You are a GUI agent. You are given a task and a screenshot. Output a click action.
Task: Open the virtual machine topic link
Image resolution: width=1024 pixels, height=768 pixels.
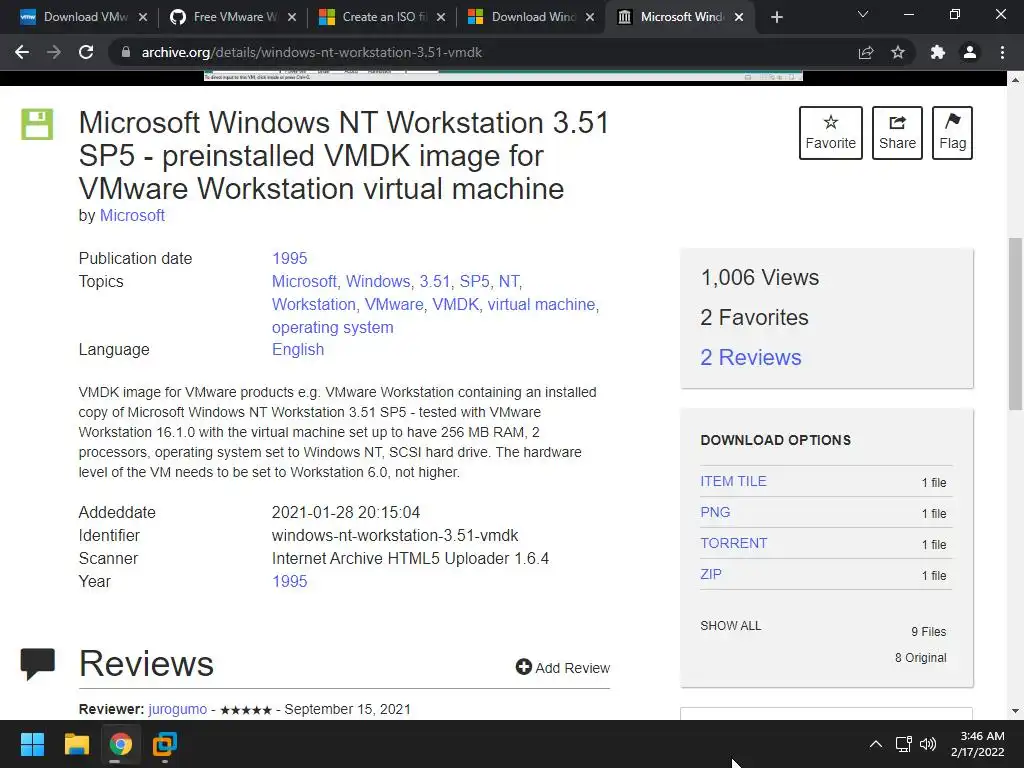tap(541, 304)
